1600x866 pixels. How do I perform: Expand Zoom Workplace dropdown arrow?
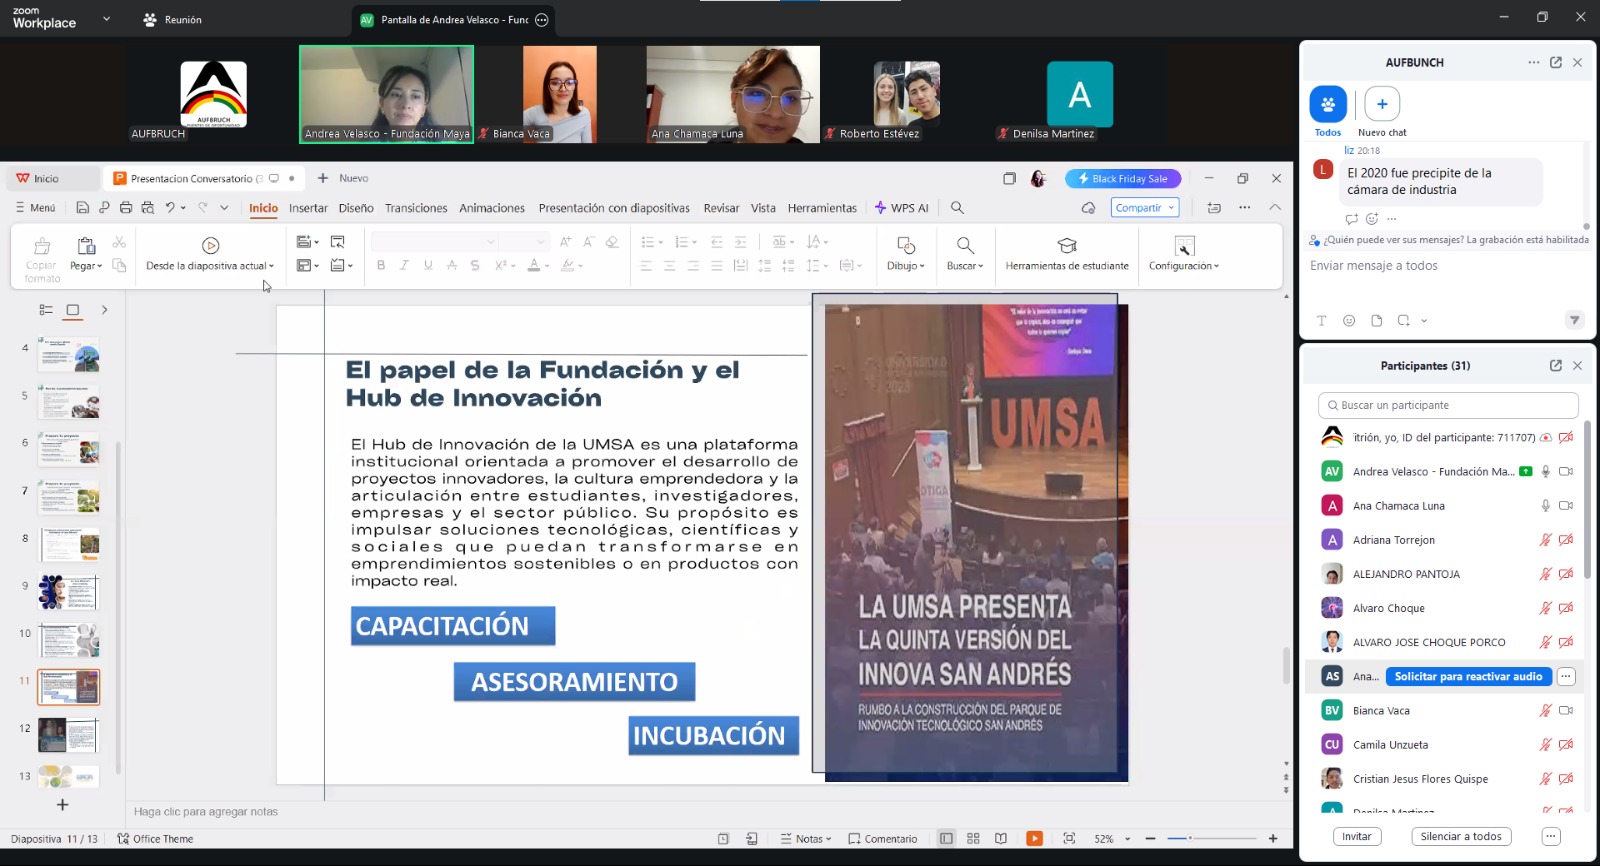pos(106,19)
